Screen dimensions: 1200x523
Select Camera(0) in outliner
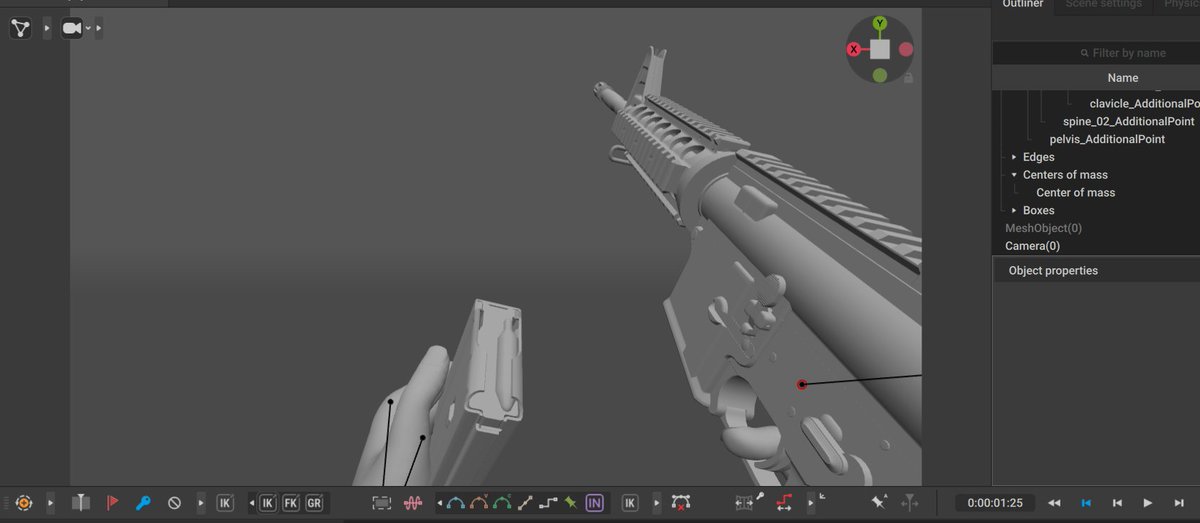1032,246
